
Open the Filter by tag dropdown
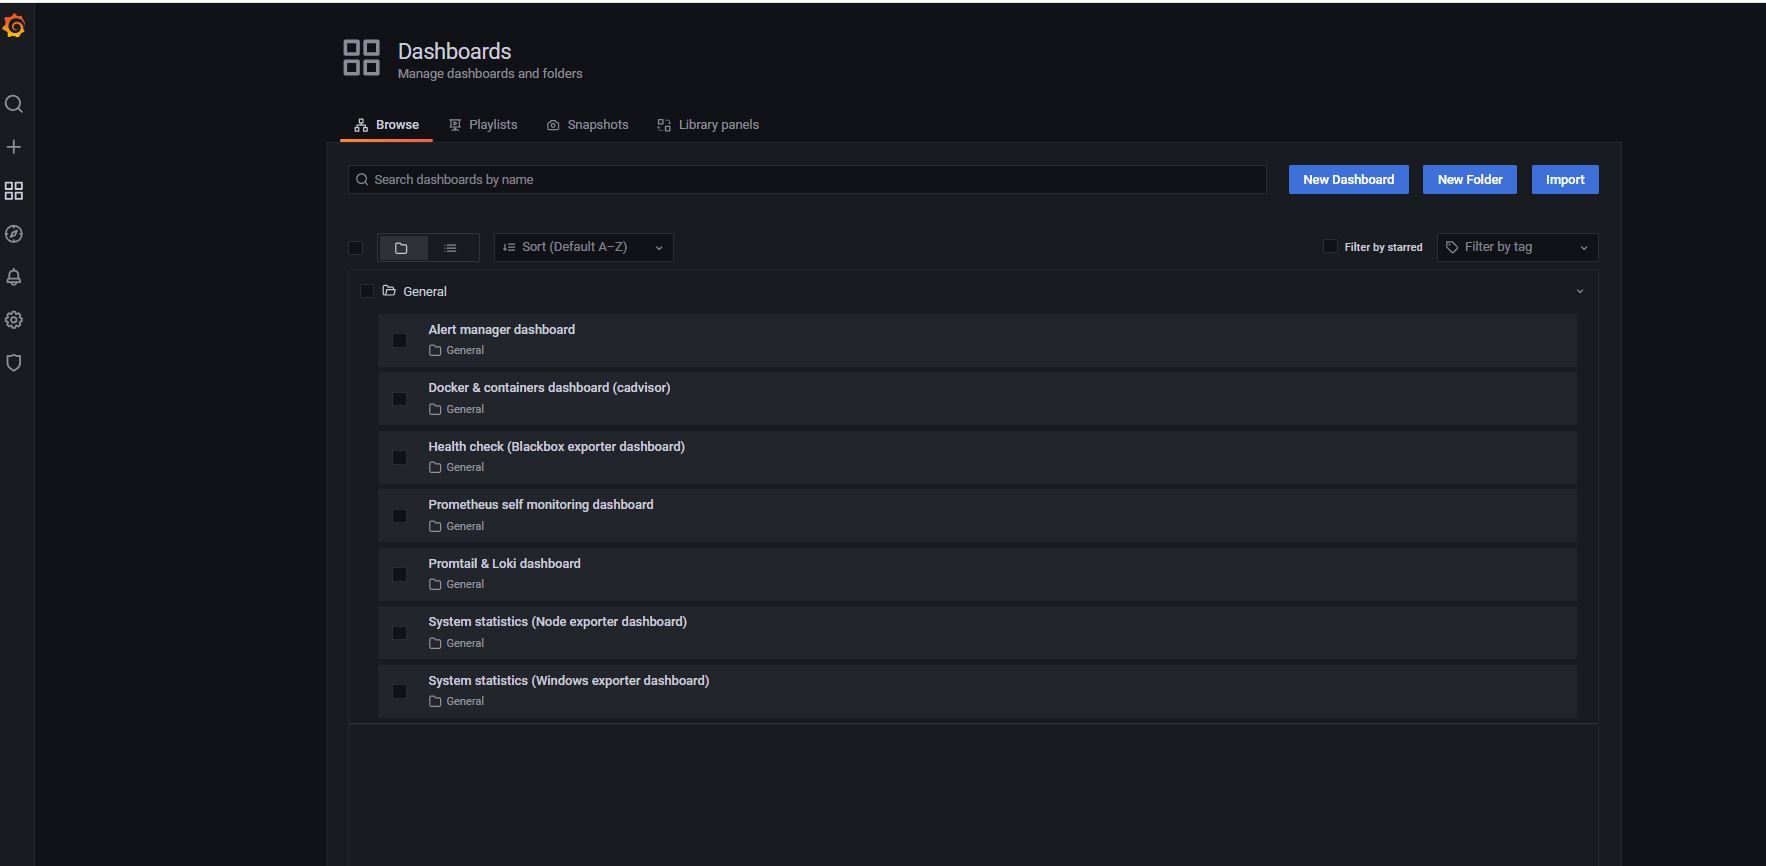(1517, 247)
